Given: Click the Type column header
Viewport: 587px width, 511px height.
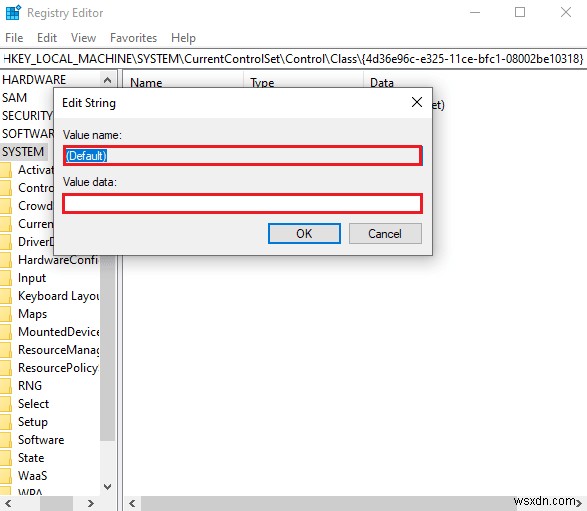Looking at the screenshot, I should tap(262, 82).
